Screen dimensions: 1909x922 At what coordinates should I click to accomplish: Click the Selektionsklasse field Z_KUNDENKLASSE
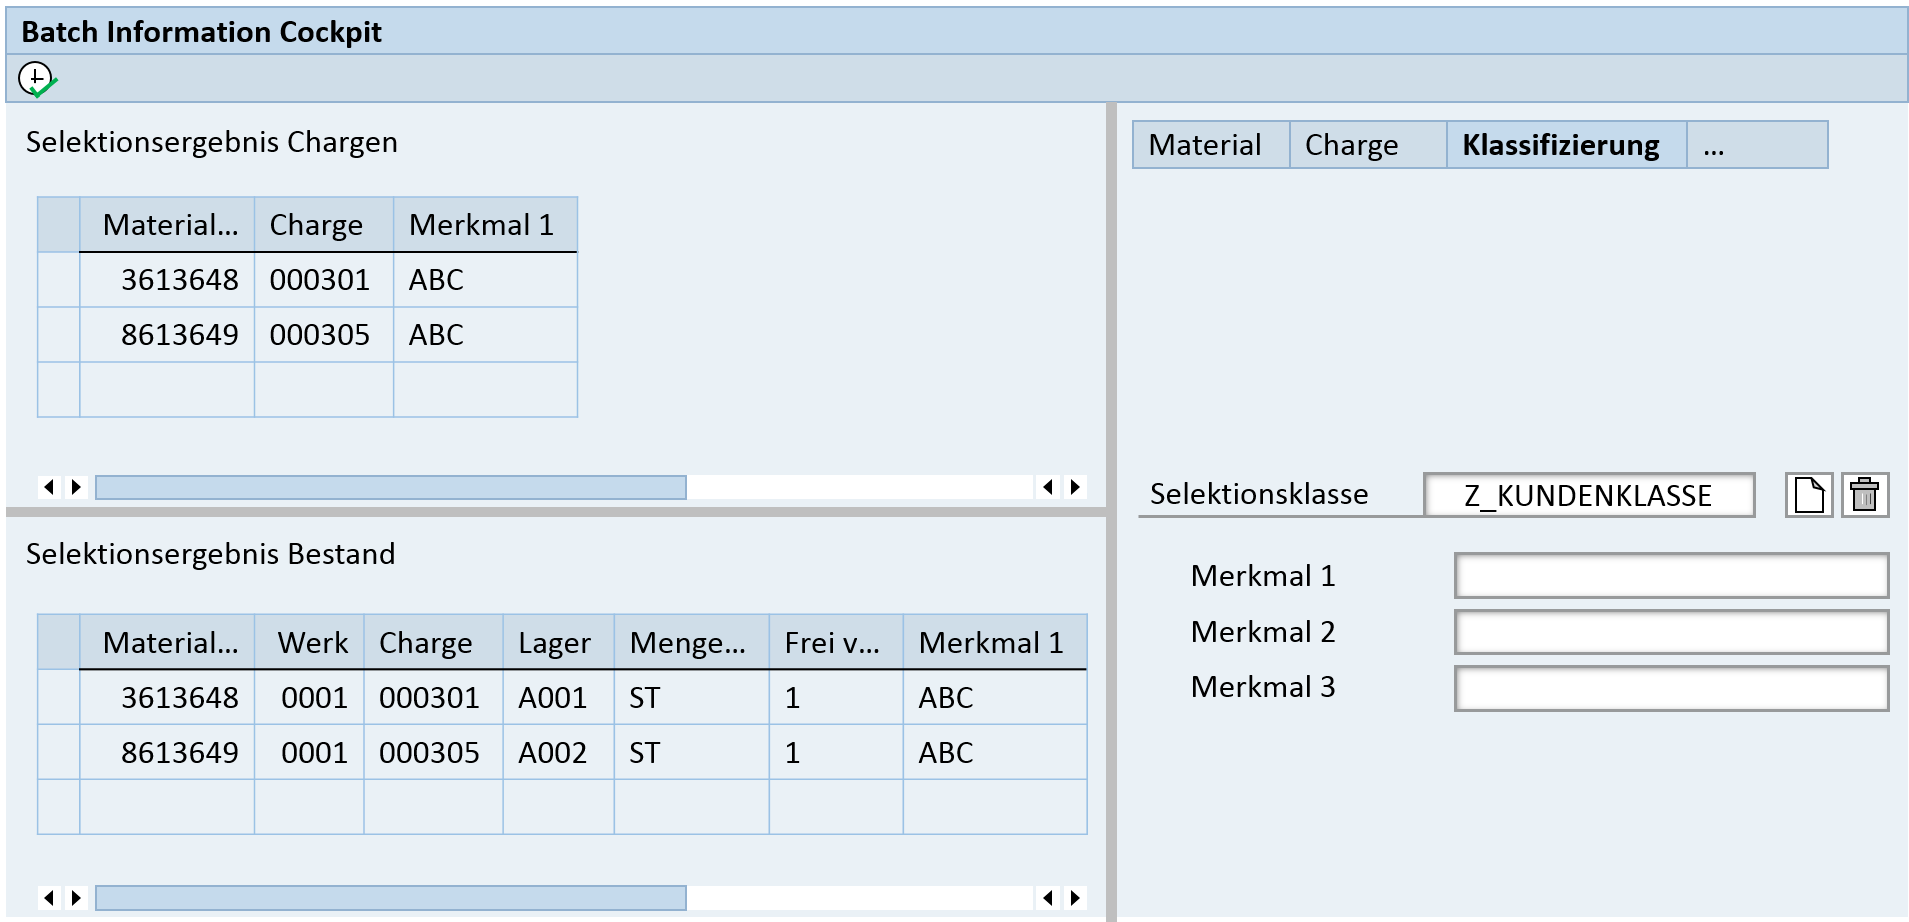point(1589,495)
